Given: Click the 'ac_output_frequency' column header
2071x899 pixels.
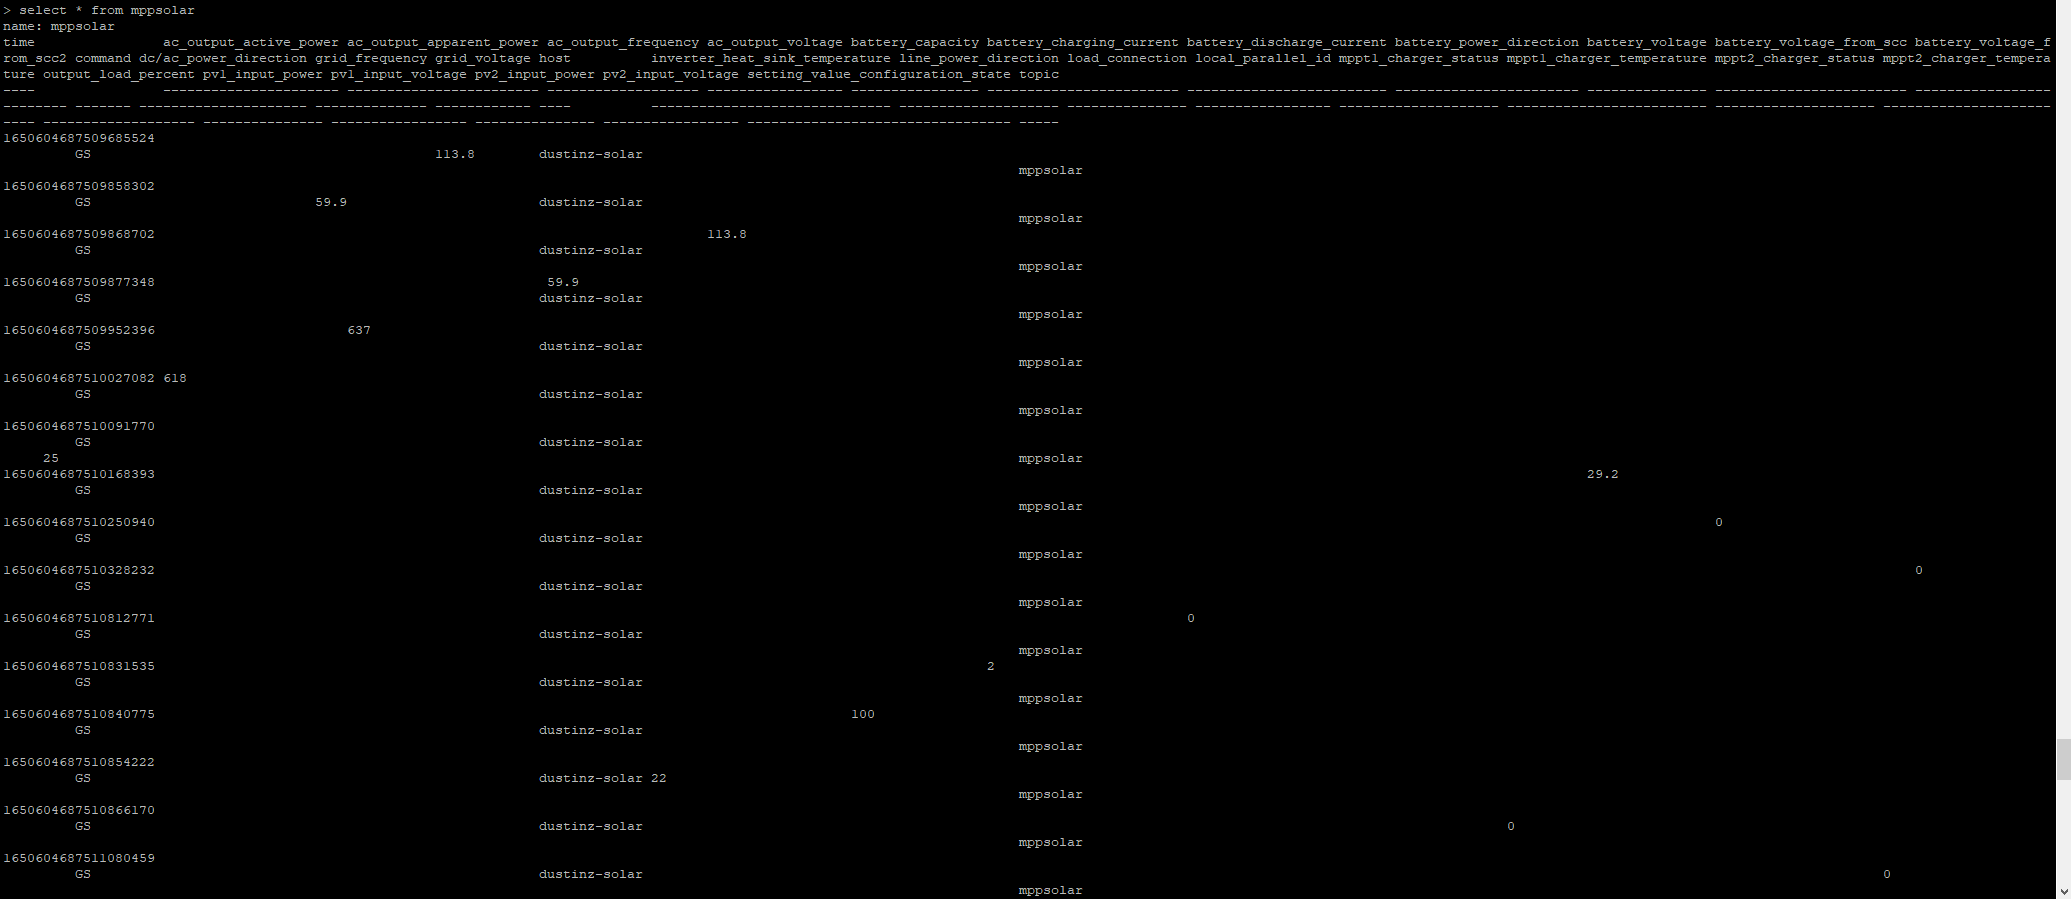Looking at the screenshot, I should [x=623, y=42].
